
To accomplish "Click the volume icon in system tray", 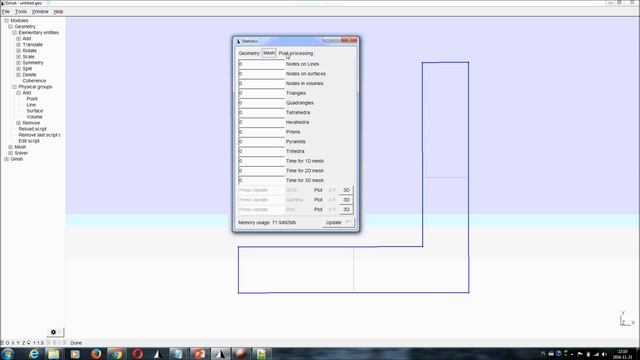I will (x=604, y=354).
